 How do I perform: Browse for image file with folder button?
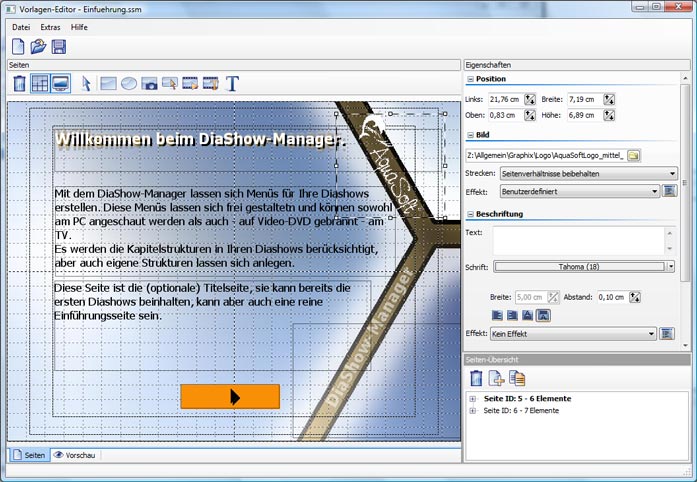[x=634, y=155]
